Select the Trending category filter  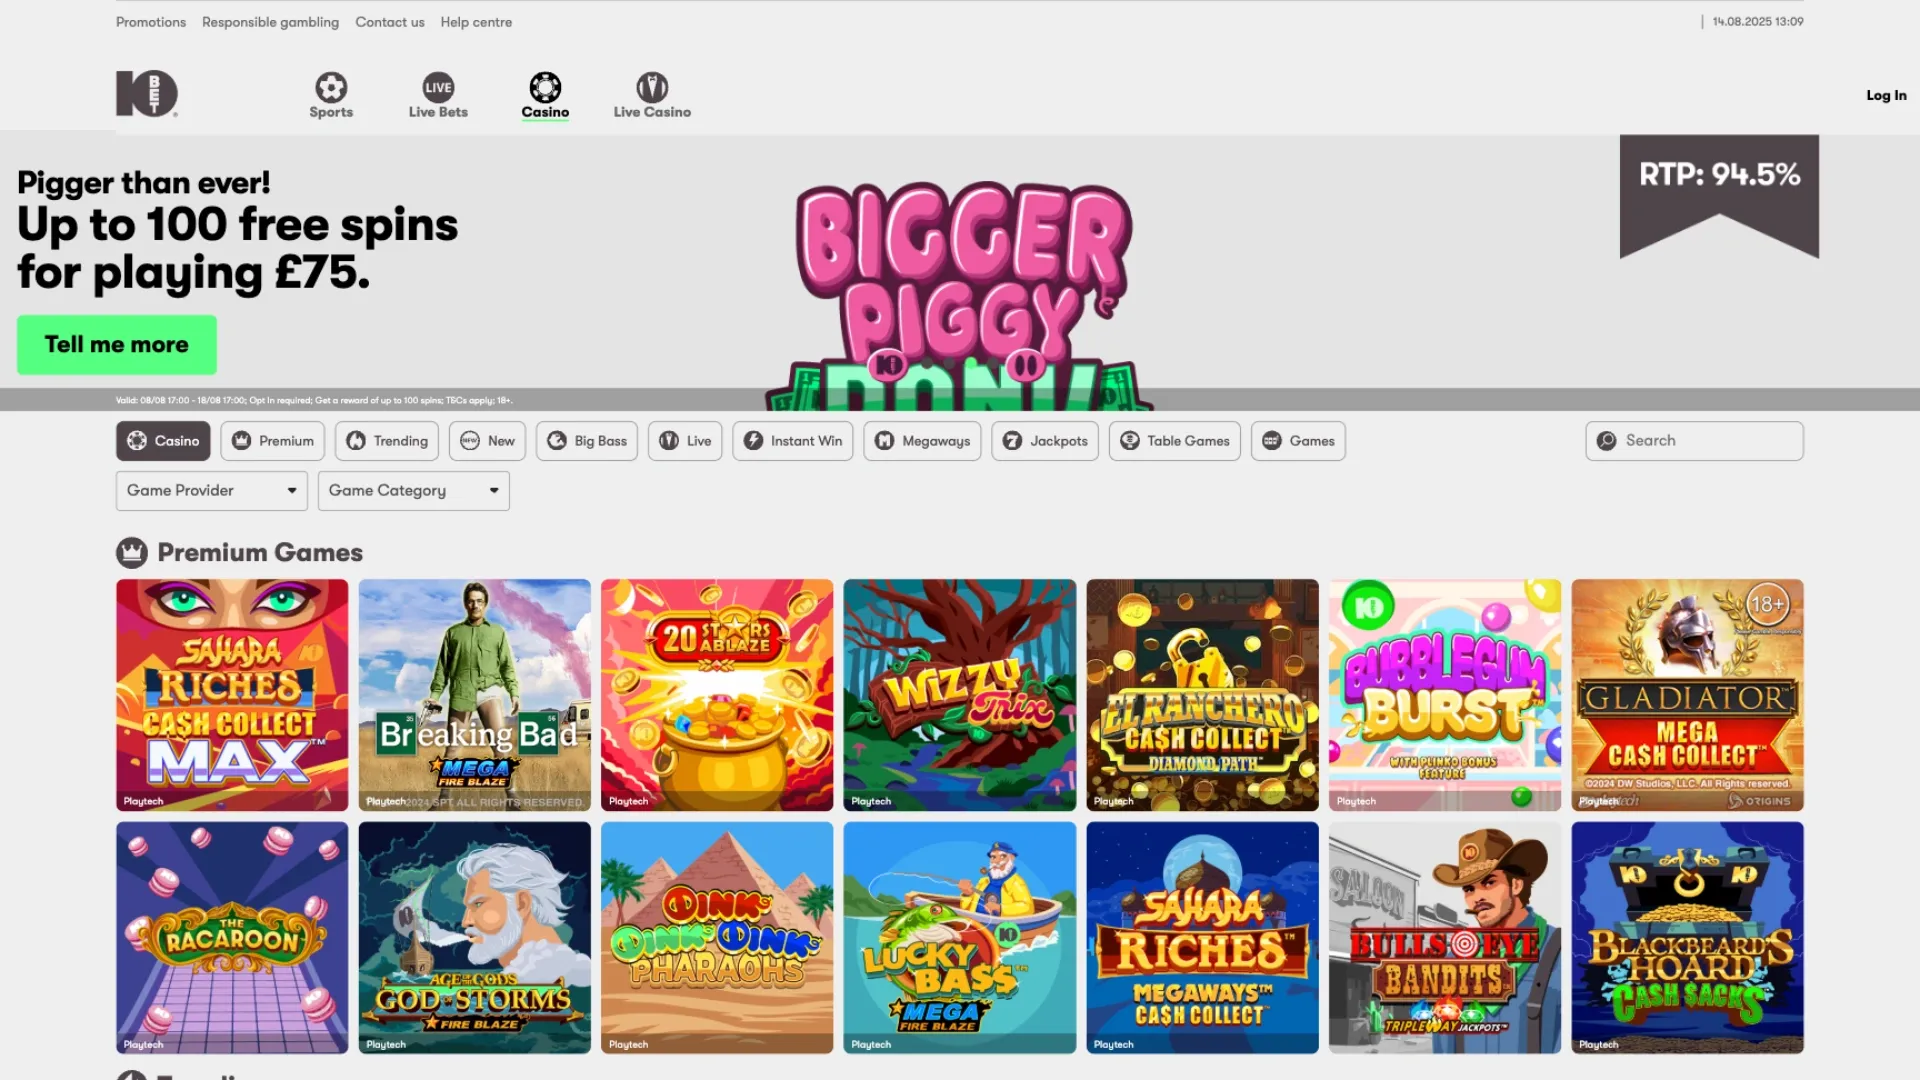point(386,441)
